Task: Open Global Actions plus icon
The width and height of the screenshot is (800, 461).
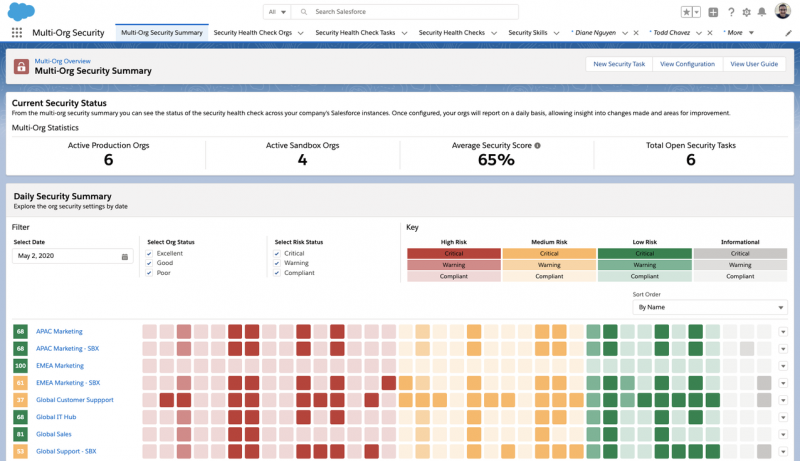Action: click(x=713, y=12)
